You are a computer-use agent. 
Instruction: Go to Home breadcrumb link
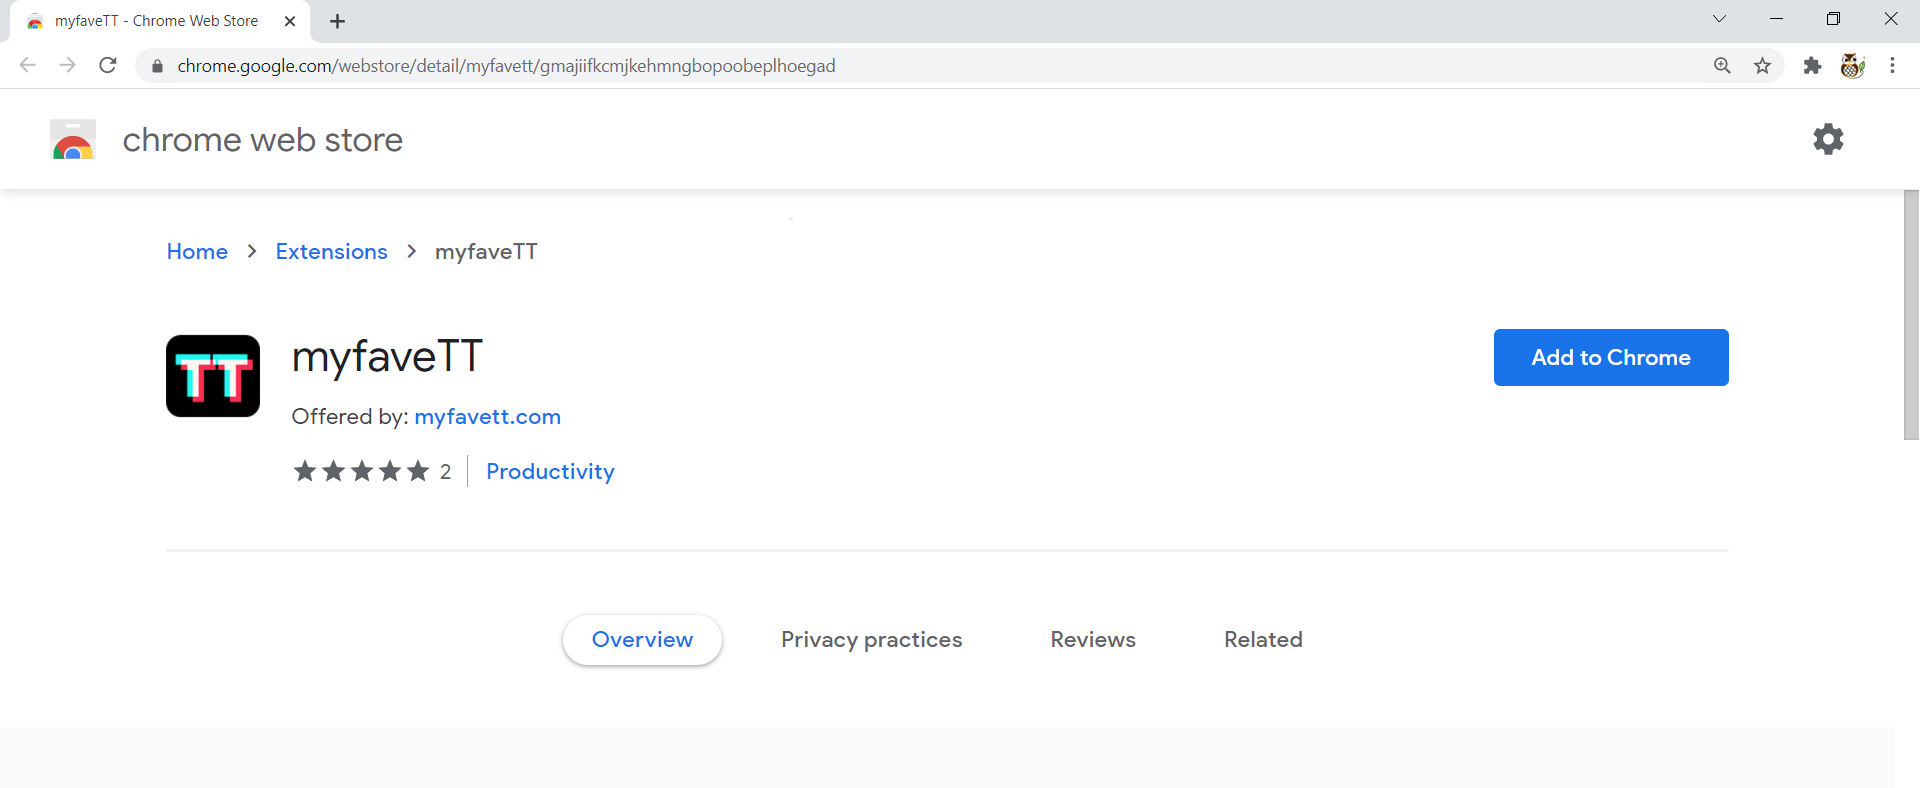click(x=197, y=252)
